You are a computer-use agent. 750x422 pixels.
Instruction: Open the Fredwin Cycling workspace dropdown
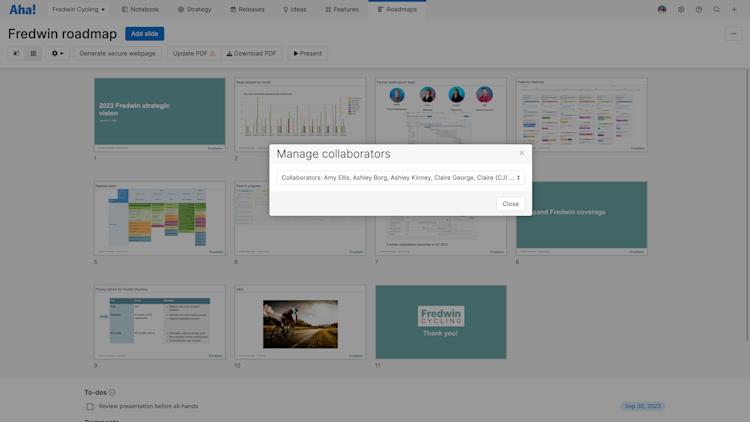[78, 9]
